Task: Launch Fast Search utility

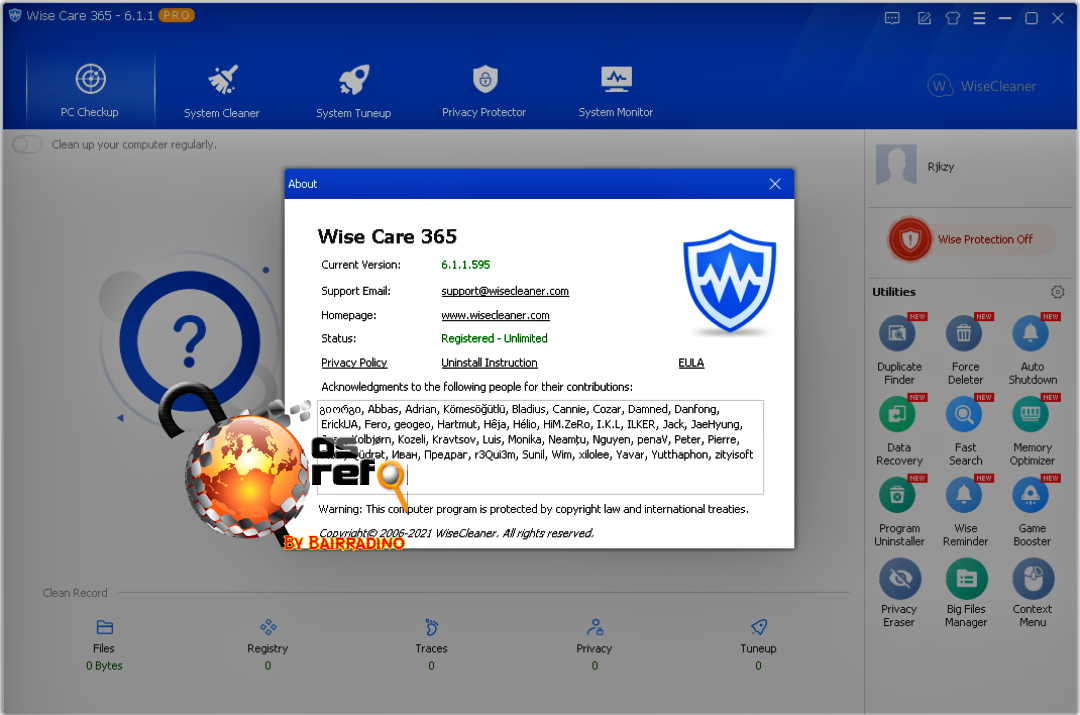Action: 965,430
